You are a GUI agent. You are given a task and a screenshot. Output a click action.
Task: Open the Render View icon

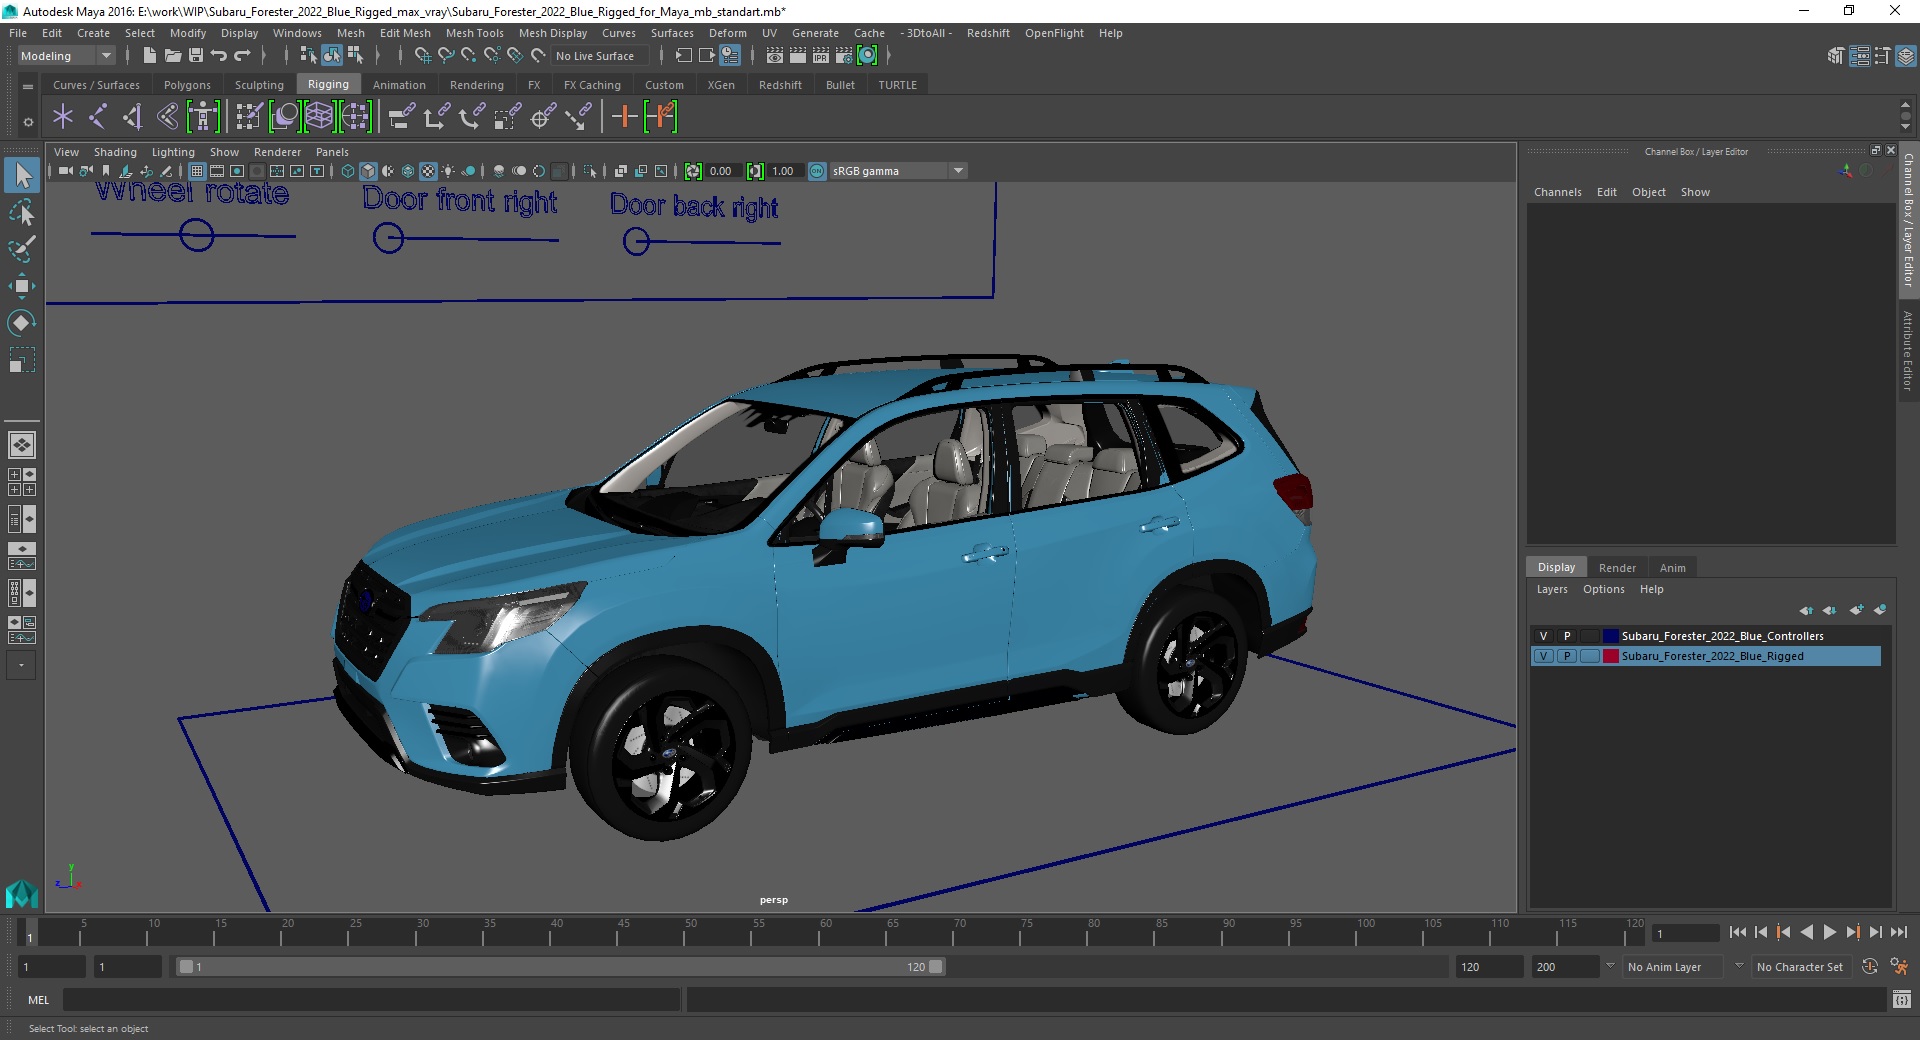(775, 56)
